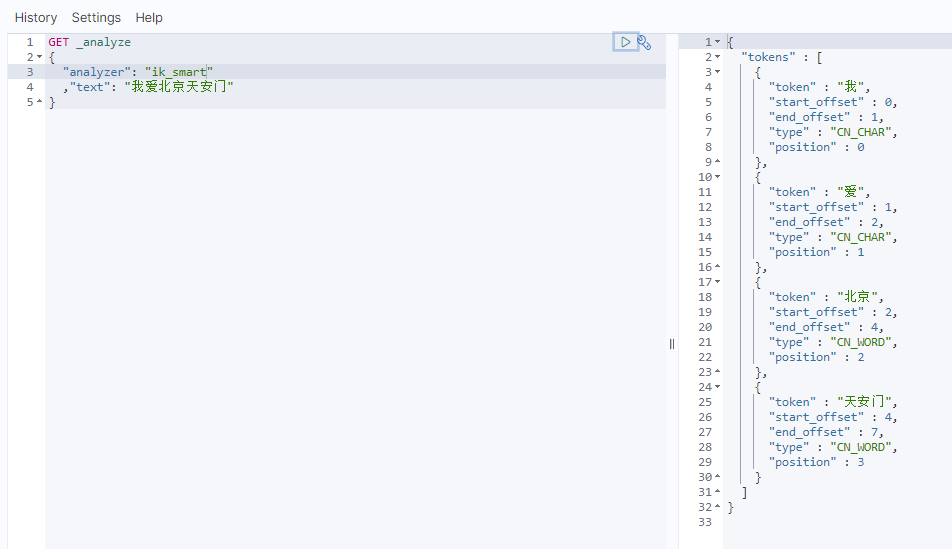The width and height of the screenshot is (952, 549).
Task: Click the 我爱北京天安门 text value
Action: pyautogui.click(x=179, y=87)
